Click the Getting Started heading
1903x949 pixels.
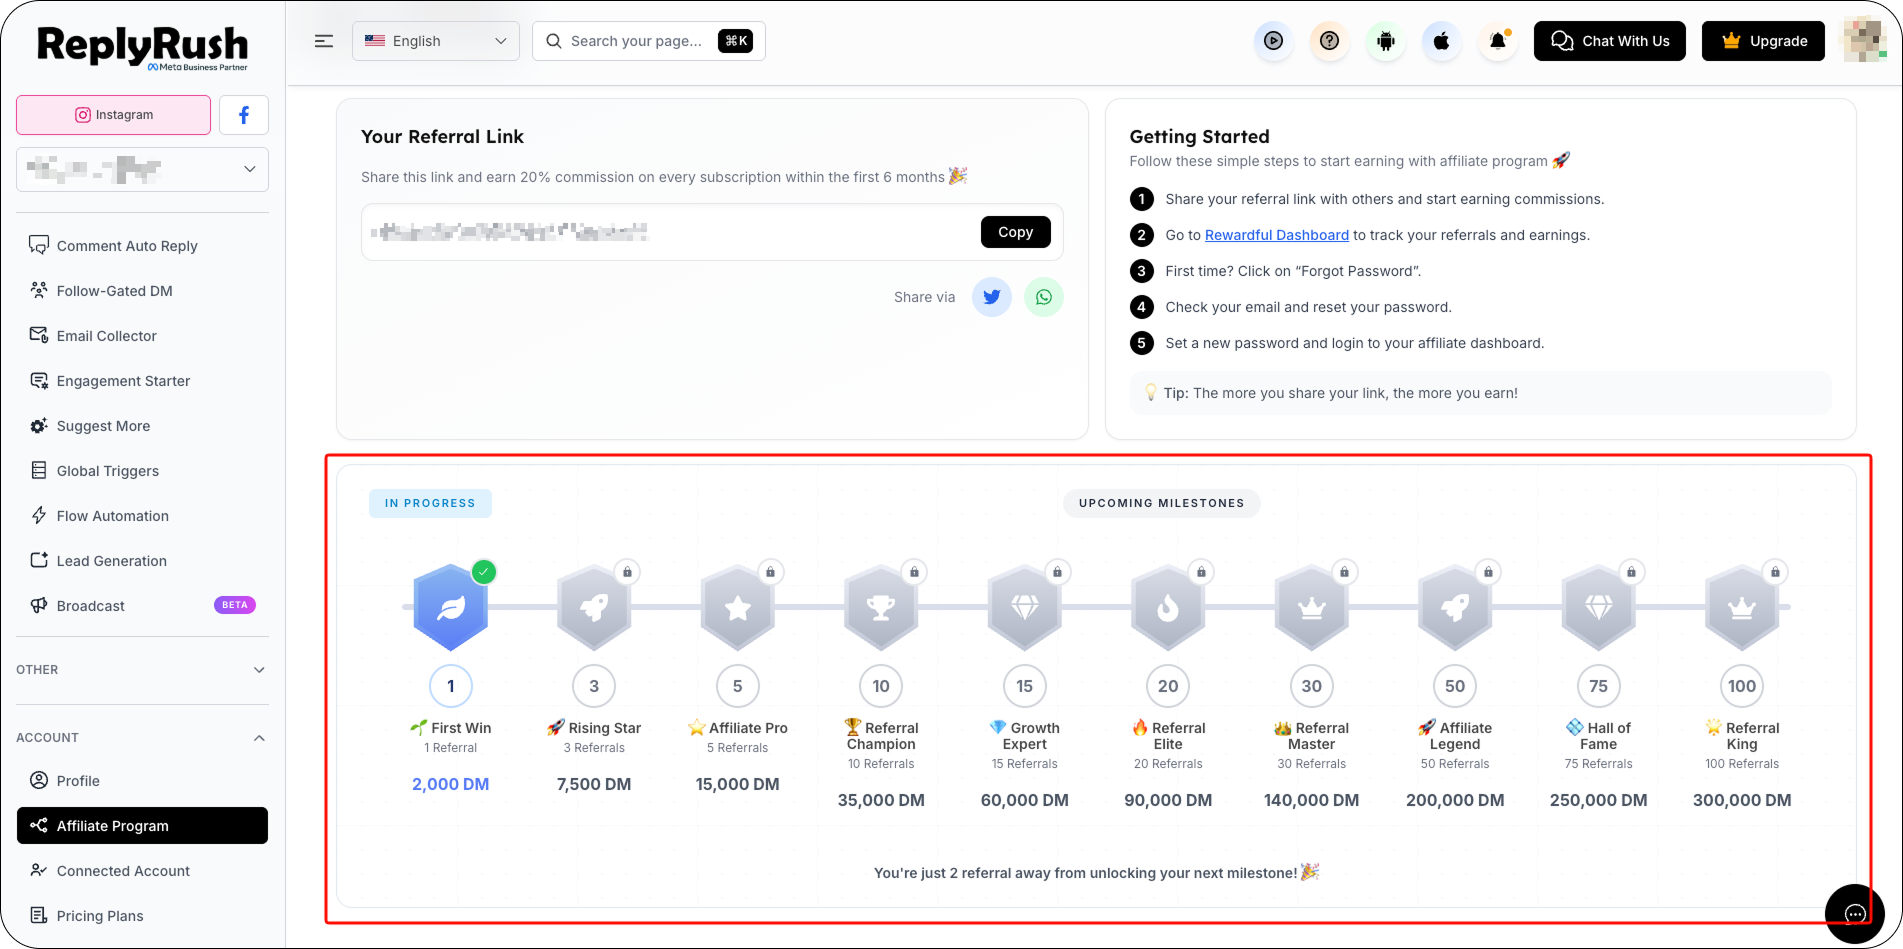[1199, 137]
